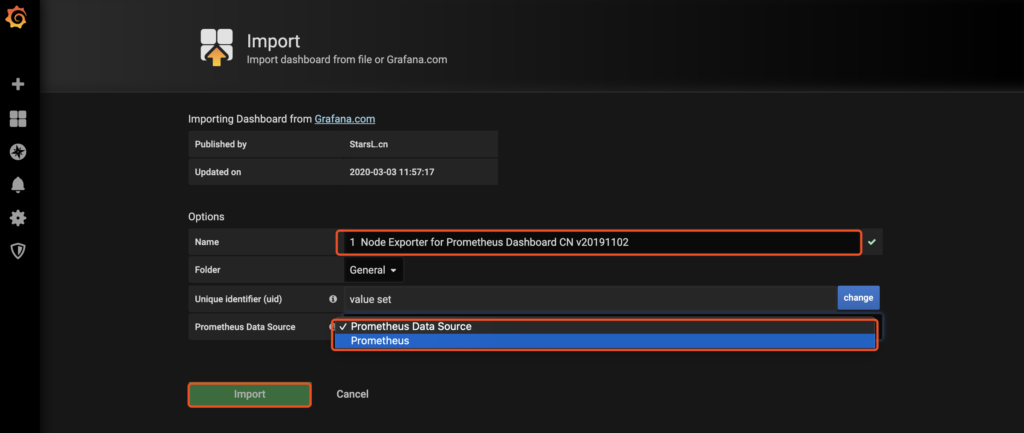Click the 'Published by' label
1024x433 pixels.
point(221,144)
